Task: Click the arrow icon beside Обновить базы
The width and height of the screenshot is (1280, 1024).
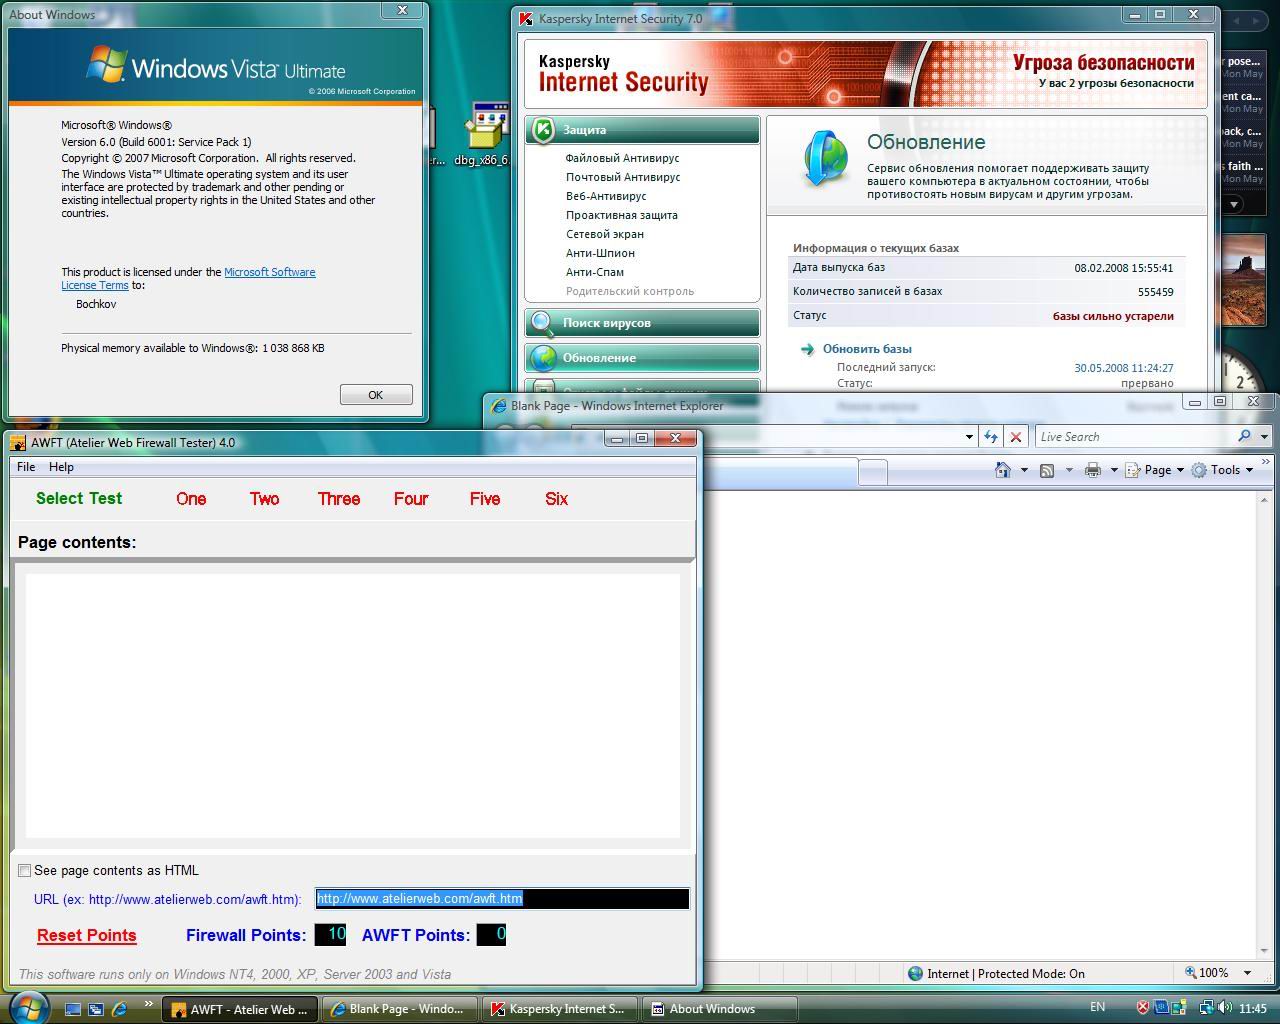Action: [807, 349]
